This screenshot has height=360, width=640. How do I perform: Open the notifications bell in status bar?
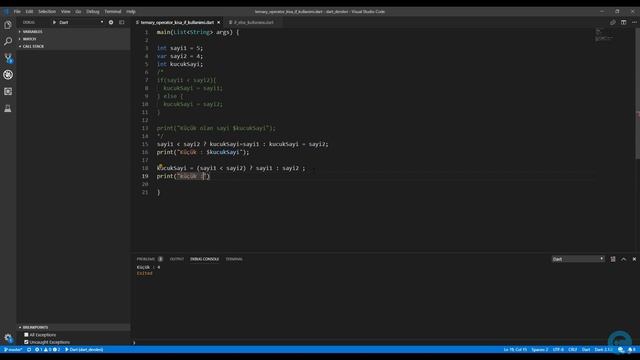(631, 350)
